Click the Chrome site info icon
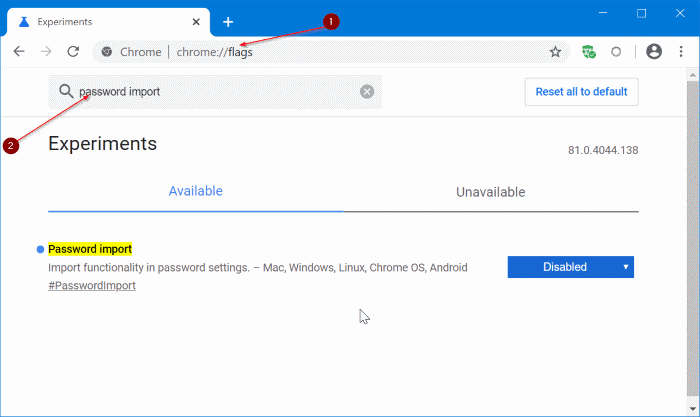 (x=107, y=52)
